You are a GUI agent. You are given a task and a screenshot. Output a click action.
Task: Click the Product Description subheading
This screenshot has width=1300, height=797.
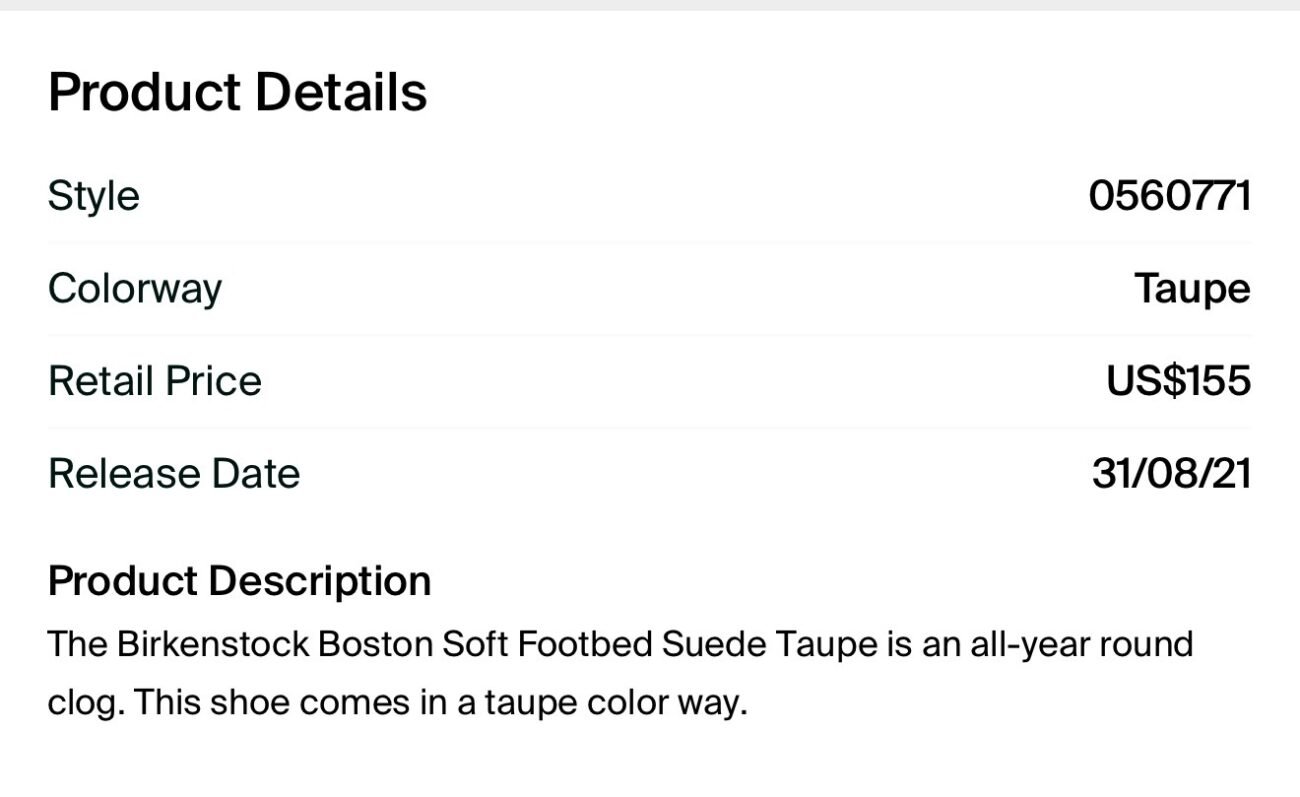239,581
